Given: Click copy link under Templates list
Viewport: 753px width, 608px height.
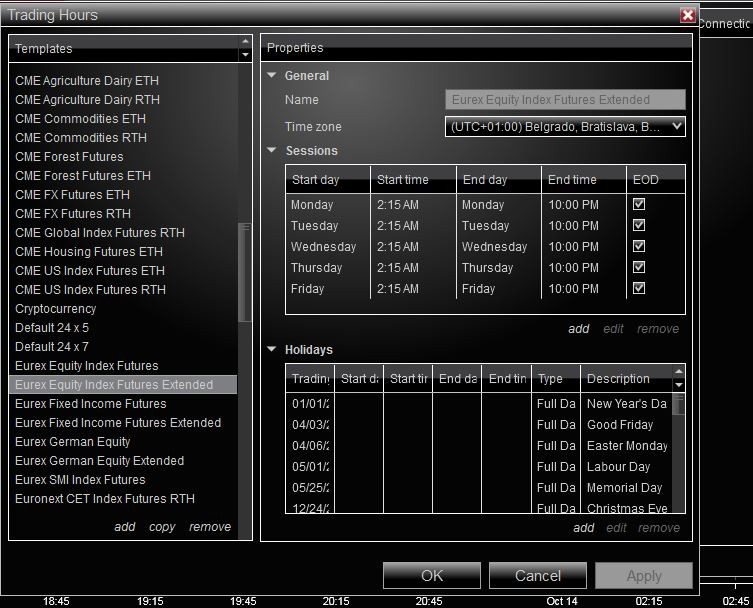Looking at the screenshot, I should click(162, 527).
